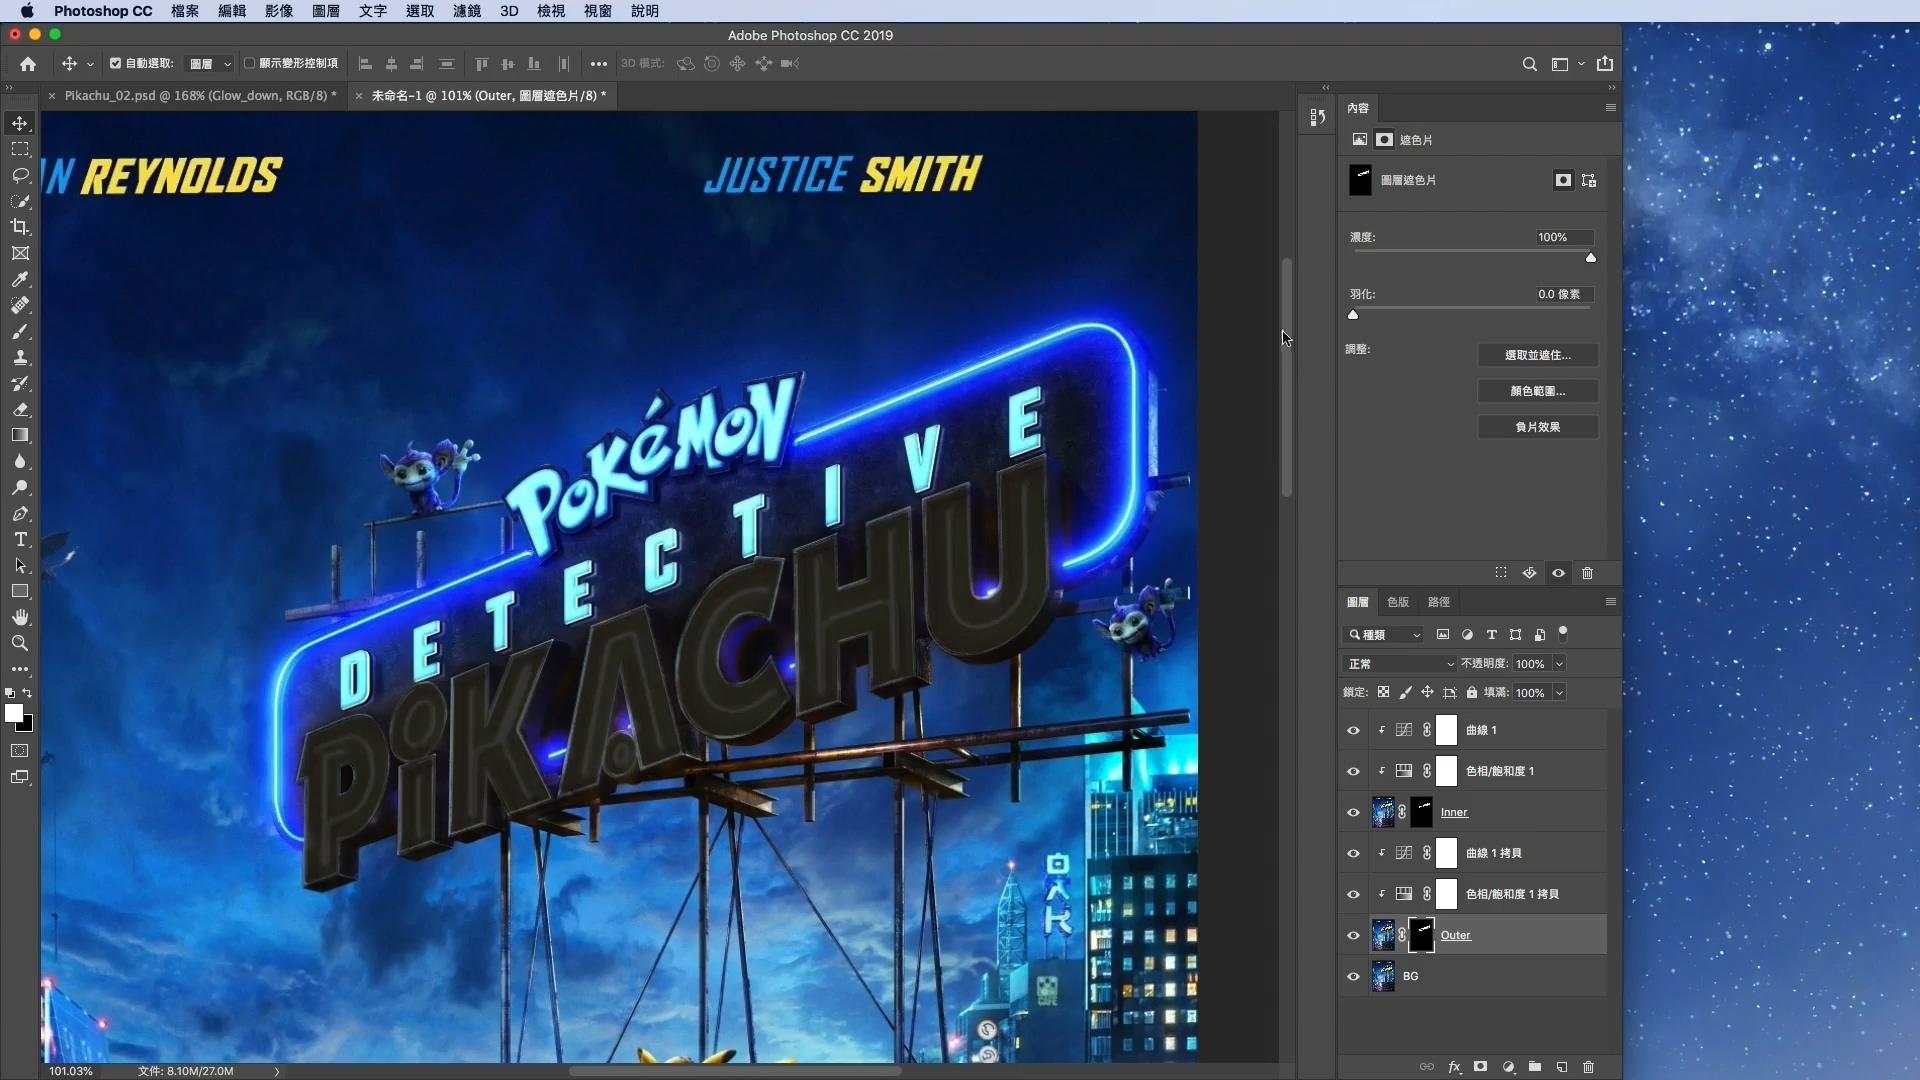Create new group folder icon in Layers

click(1534, 1067)
